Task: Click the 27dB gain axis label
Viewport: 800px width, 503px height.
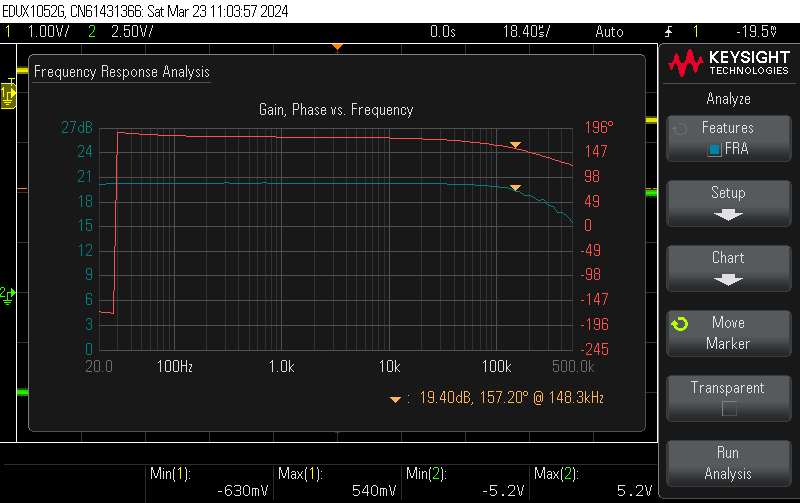Action: click(77, 127)
